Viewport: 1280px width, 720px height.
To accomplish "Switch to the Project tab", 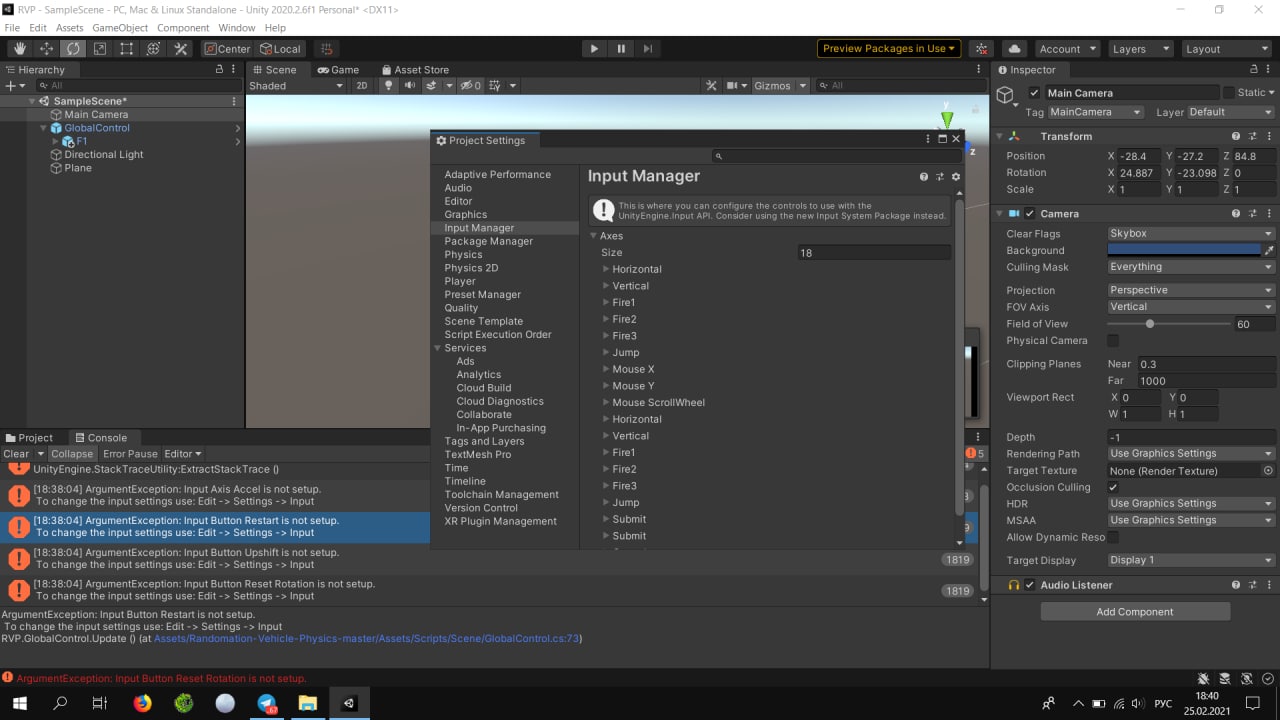I will 29,438.
